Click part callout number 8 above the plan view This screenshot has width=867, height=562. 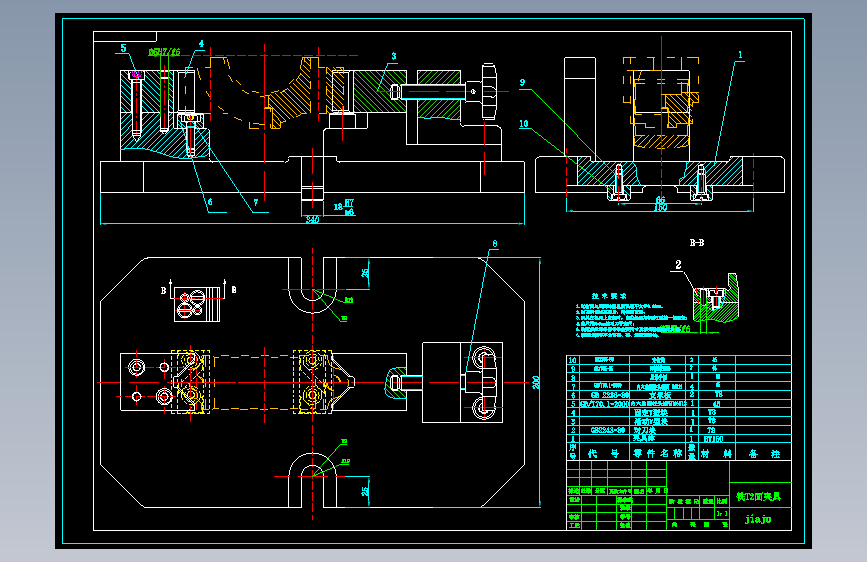tap(494, 243)
